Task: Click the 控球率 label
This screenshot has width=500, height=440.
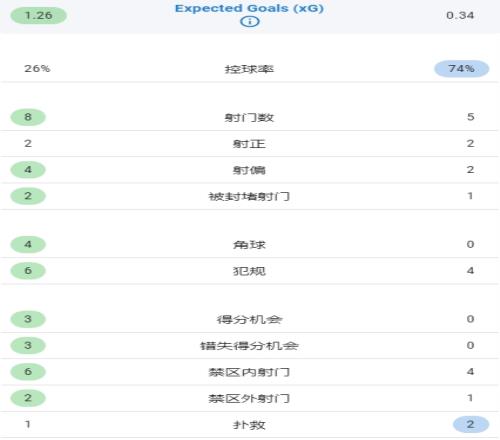Action: click(249, 69)
